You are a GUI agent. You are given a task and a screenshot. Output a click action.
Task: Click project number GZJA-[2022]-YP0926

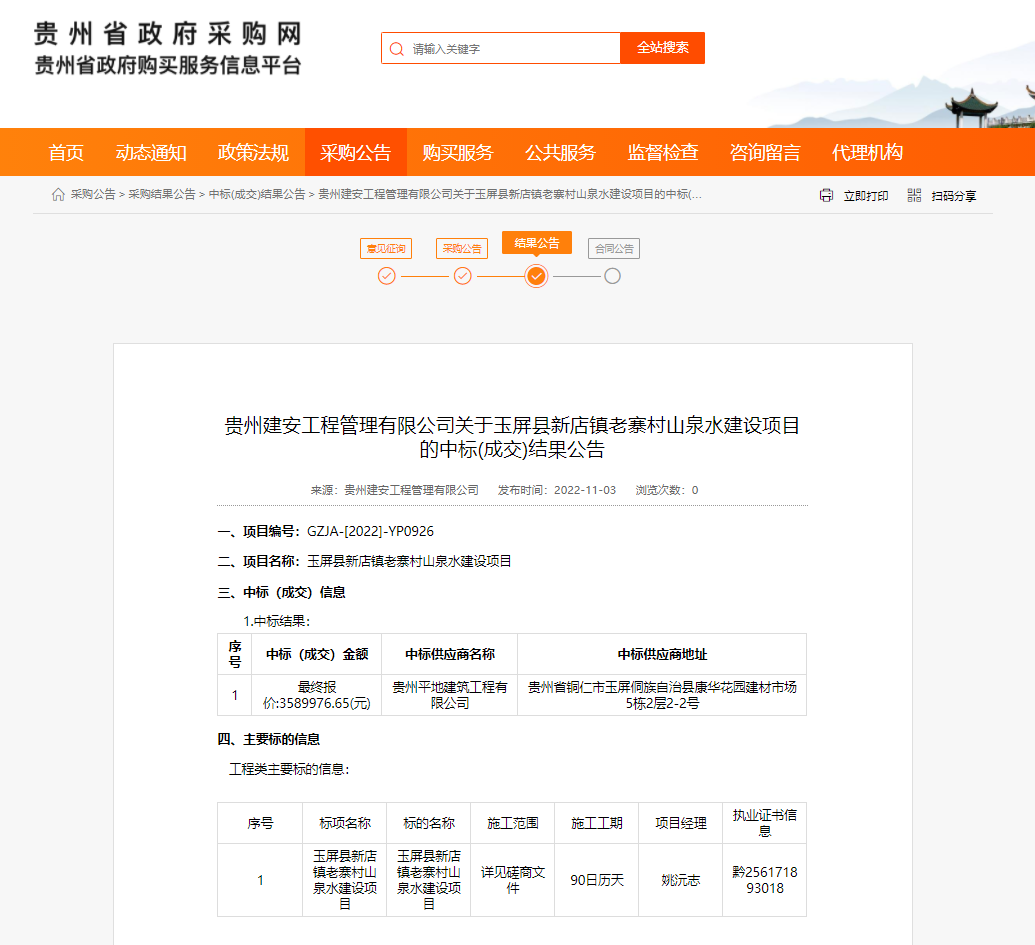coord(370,531)
